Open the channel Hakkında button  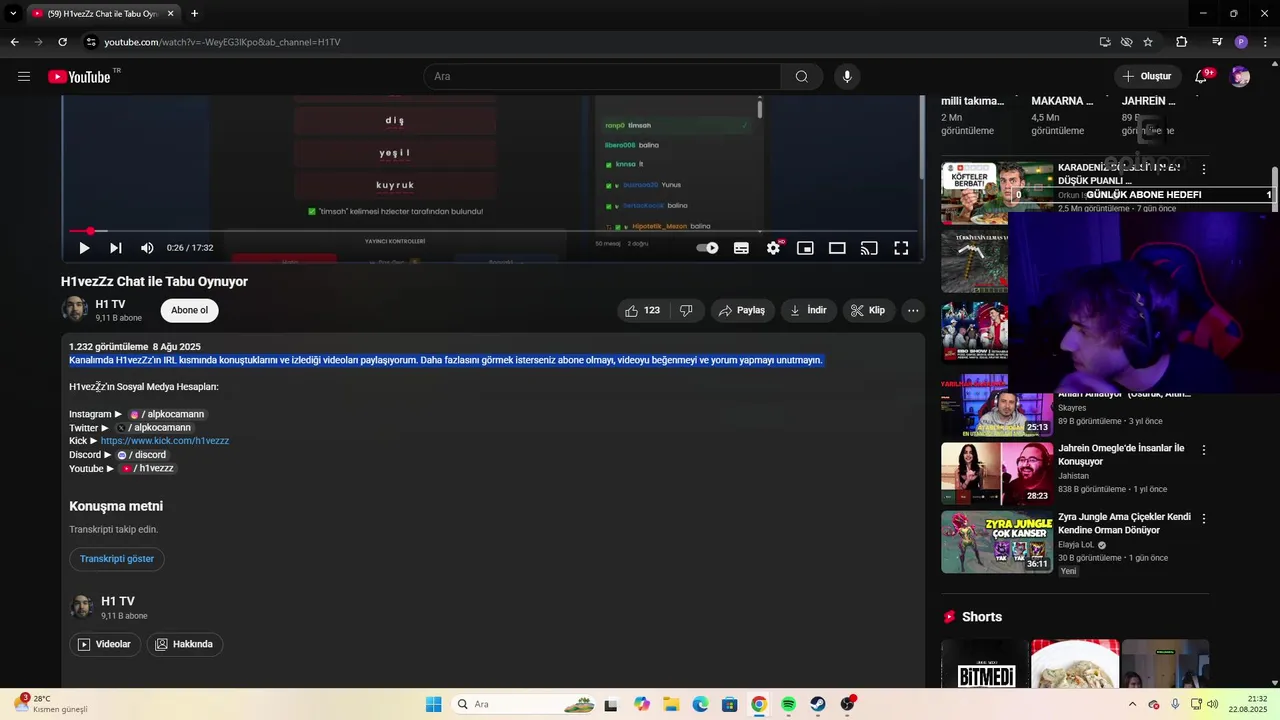[x=184, y=644]
